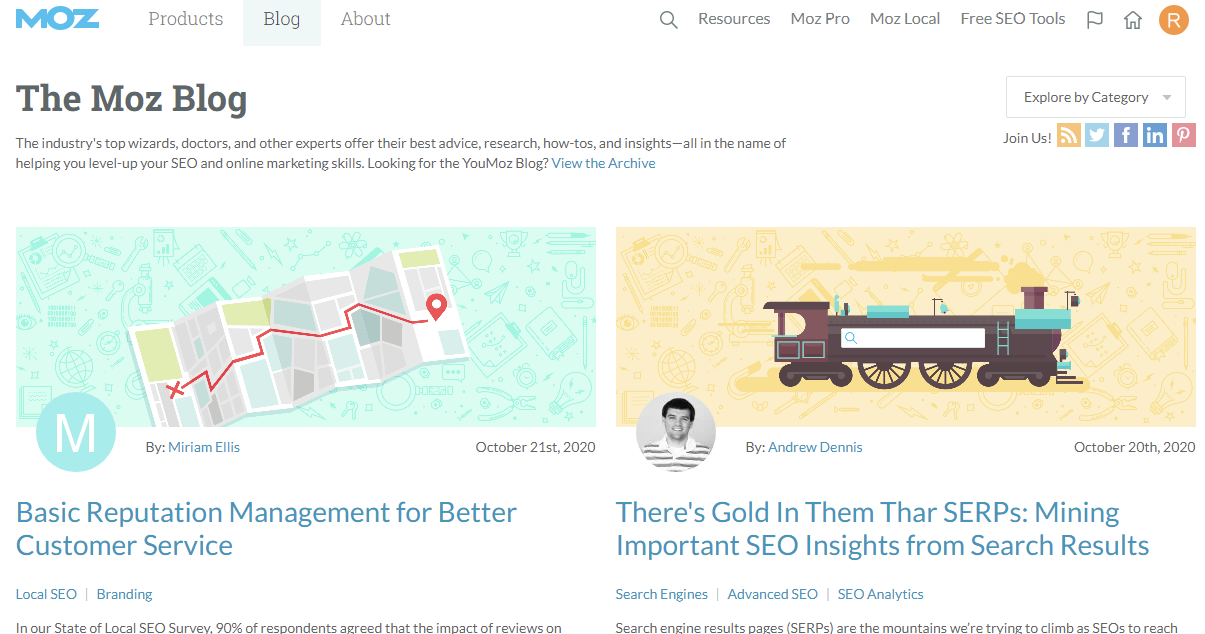Switch to the Blog tab
This screenshot has height=634, width=1205.
pos(281,18)
